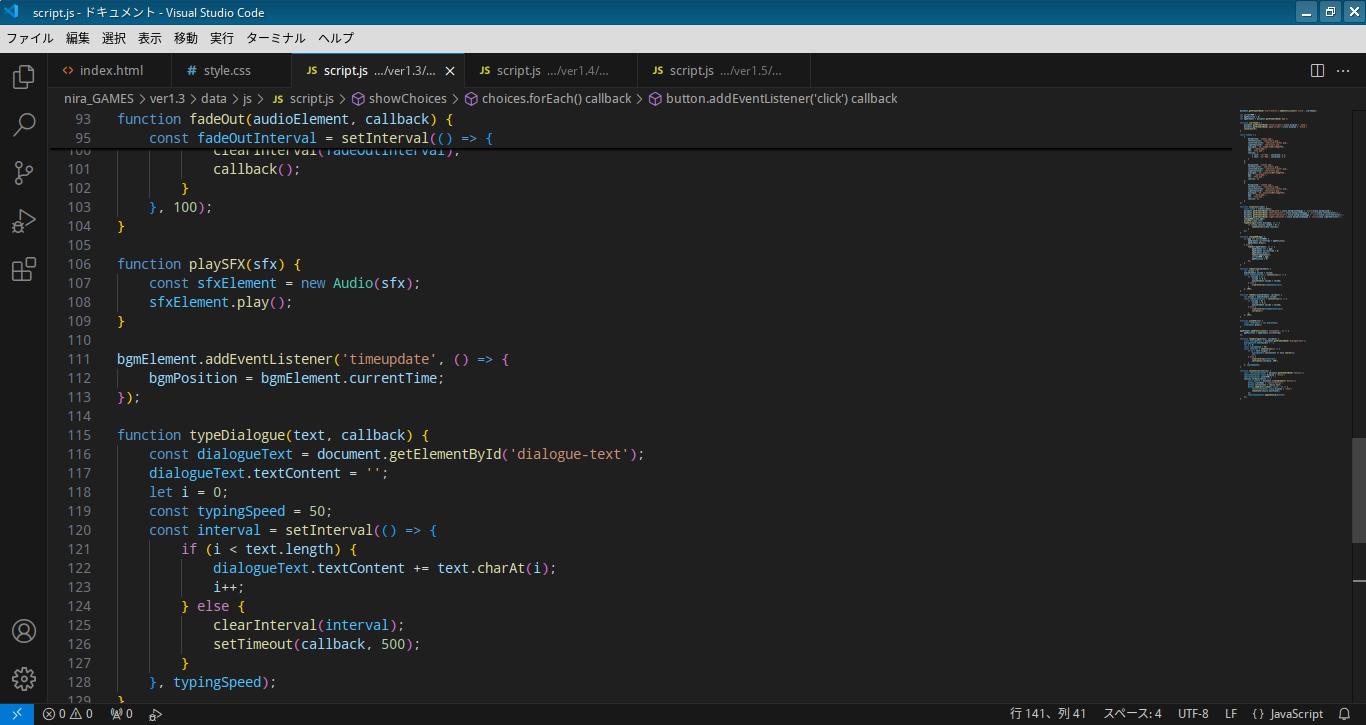Click the line and column indicator
The height and width of the screenshot is (725, 1366).
[1047, 714]
